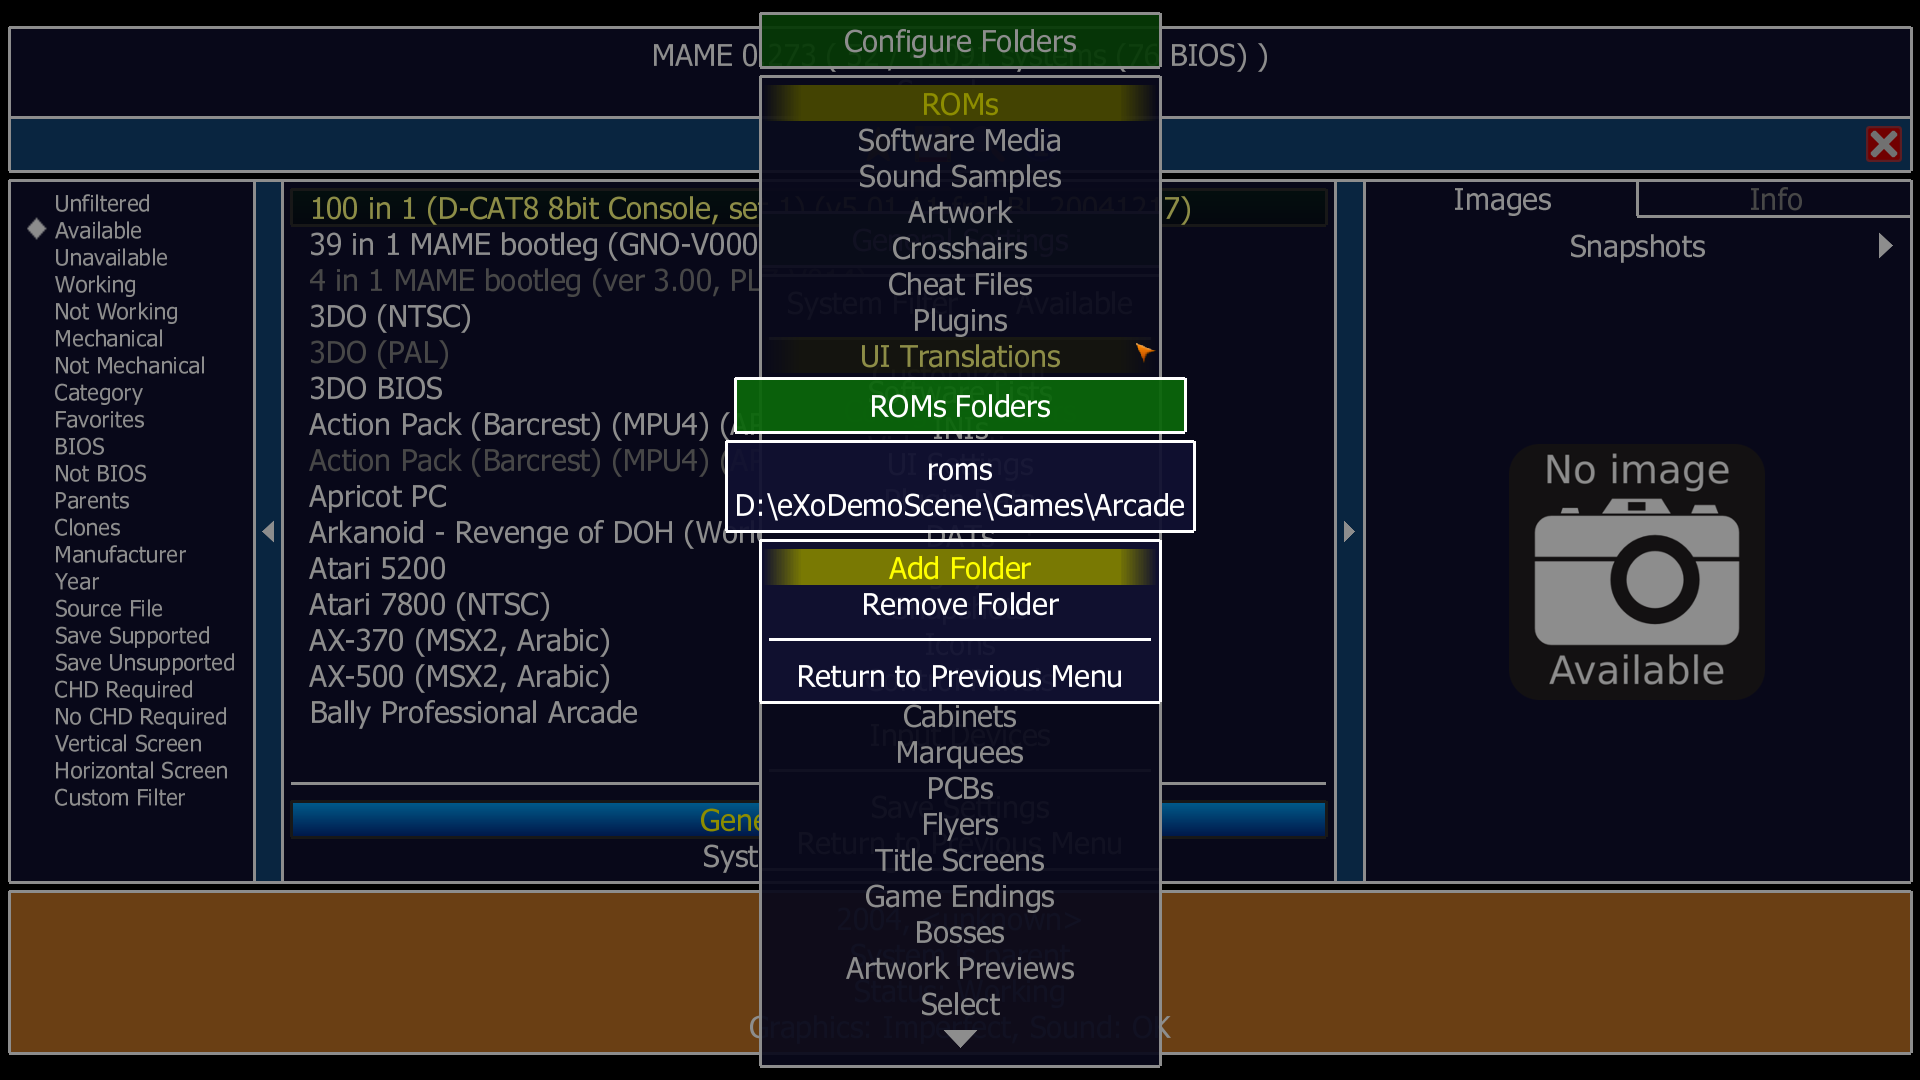Select the UI Translations entry
1920x1080 pixels.
click(960, 356)
